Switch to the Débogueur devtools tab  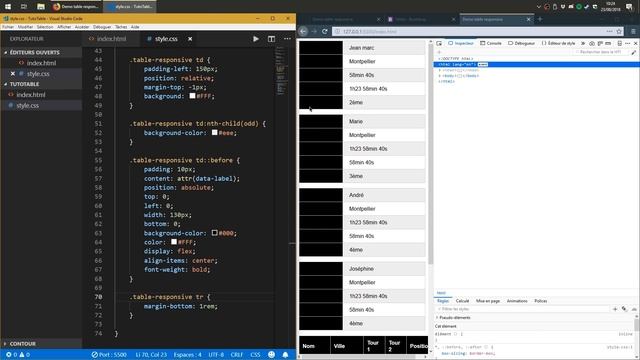coord(521,43)
